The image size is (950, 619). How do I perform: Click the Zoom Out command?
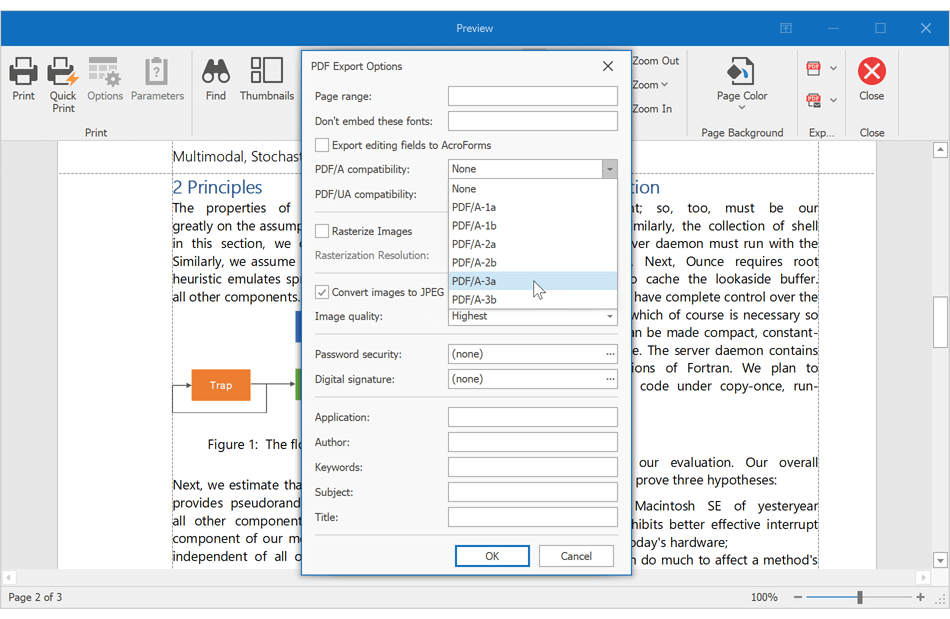click(655, 60)
